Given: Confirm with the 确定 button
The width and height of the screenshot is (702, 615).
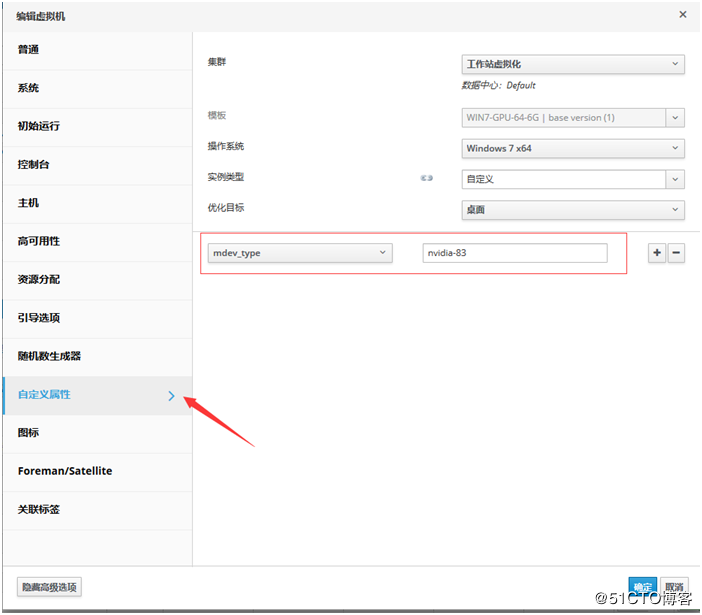Looking at the screenshot, I should pos(642,586).
